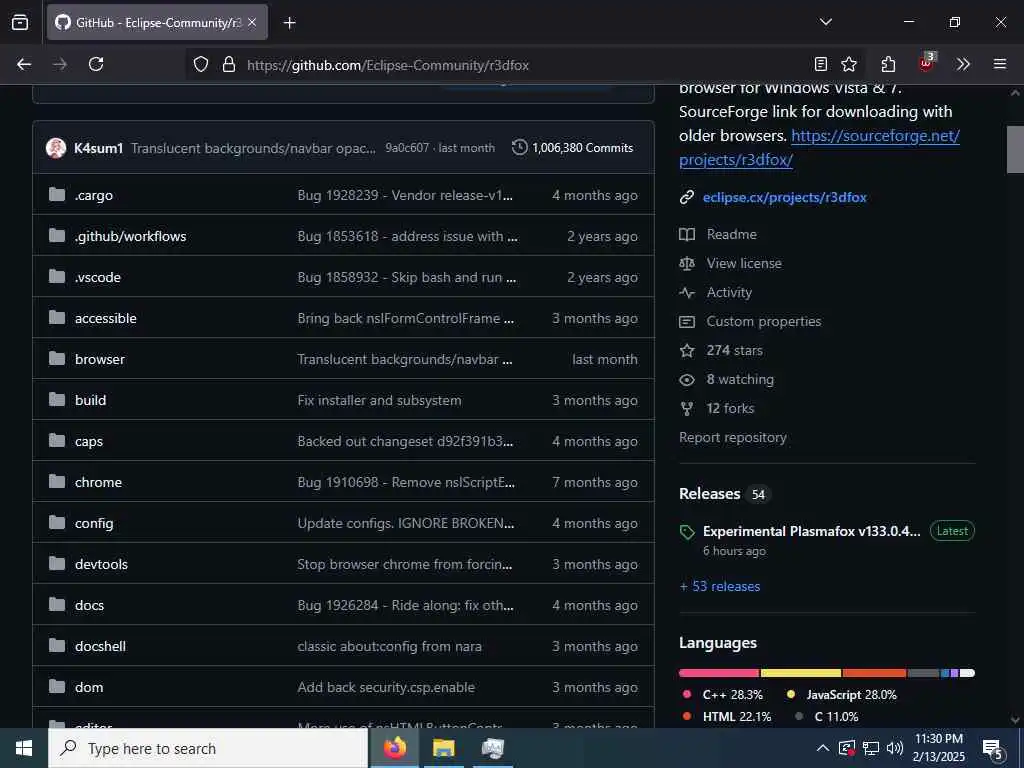Click the Readme book icon
Viewport: 1024px width, 768px height.
(687, 234)
